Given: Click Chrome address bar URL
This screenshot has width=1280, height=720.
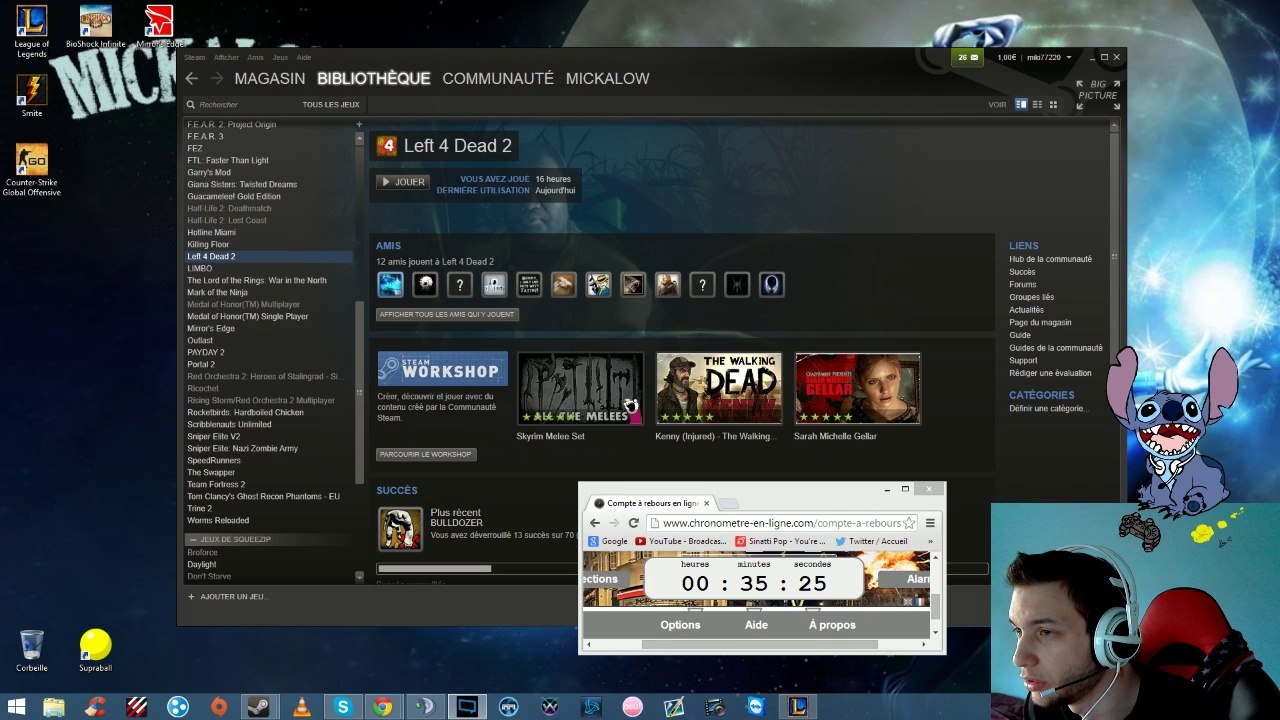Looking at the screenshot, I should click(x=780, y=523).
